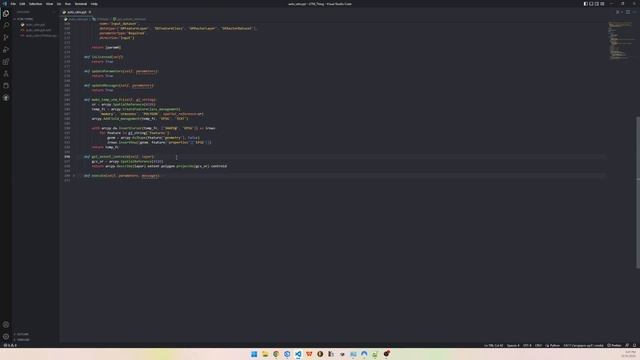Viewport: 640px width, 360px height.
Task: Click the Python language mode in the status bar
Action: click(553, 345)
